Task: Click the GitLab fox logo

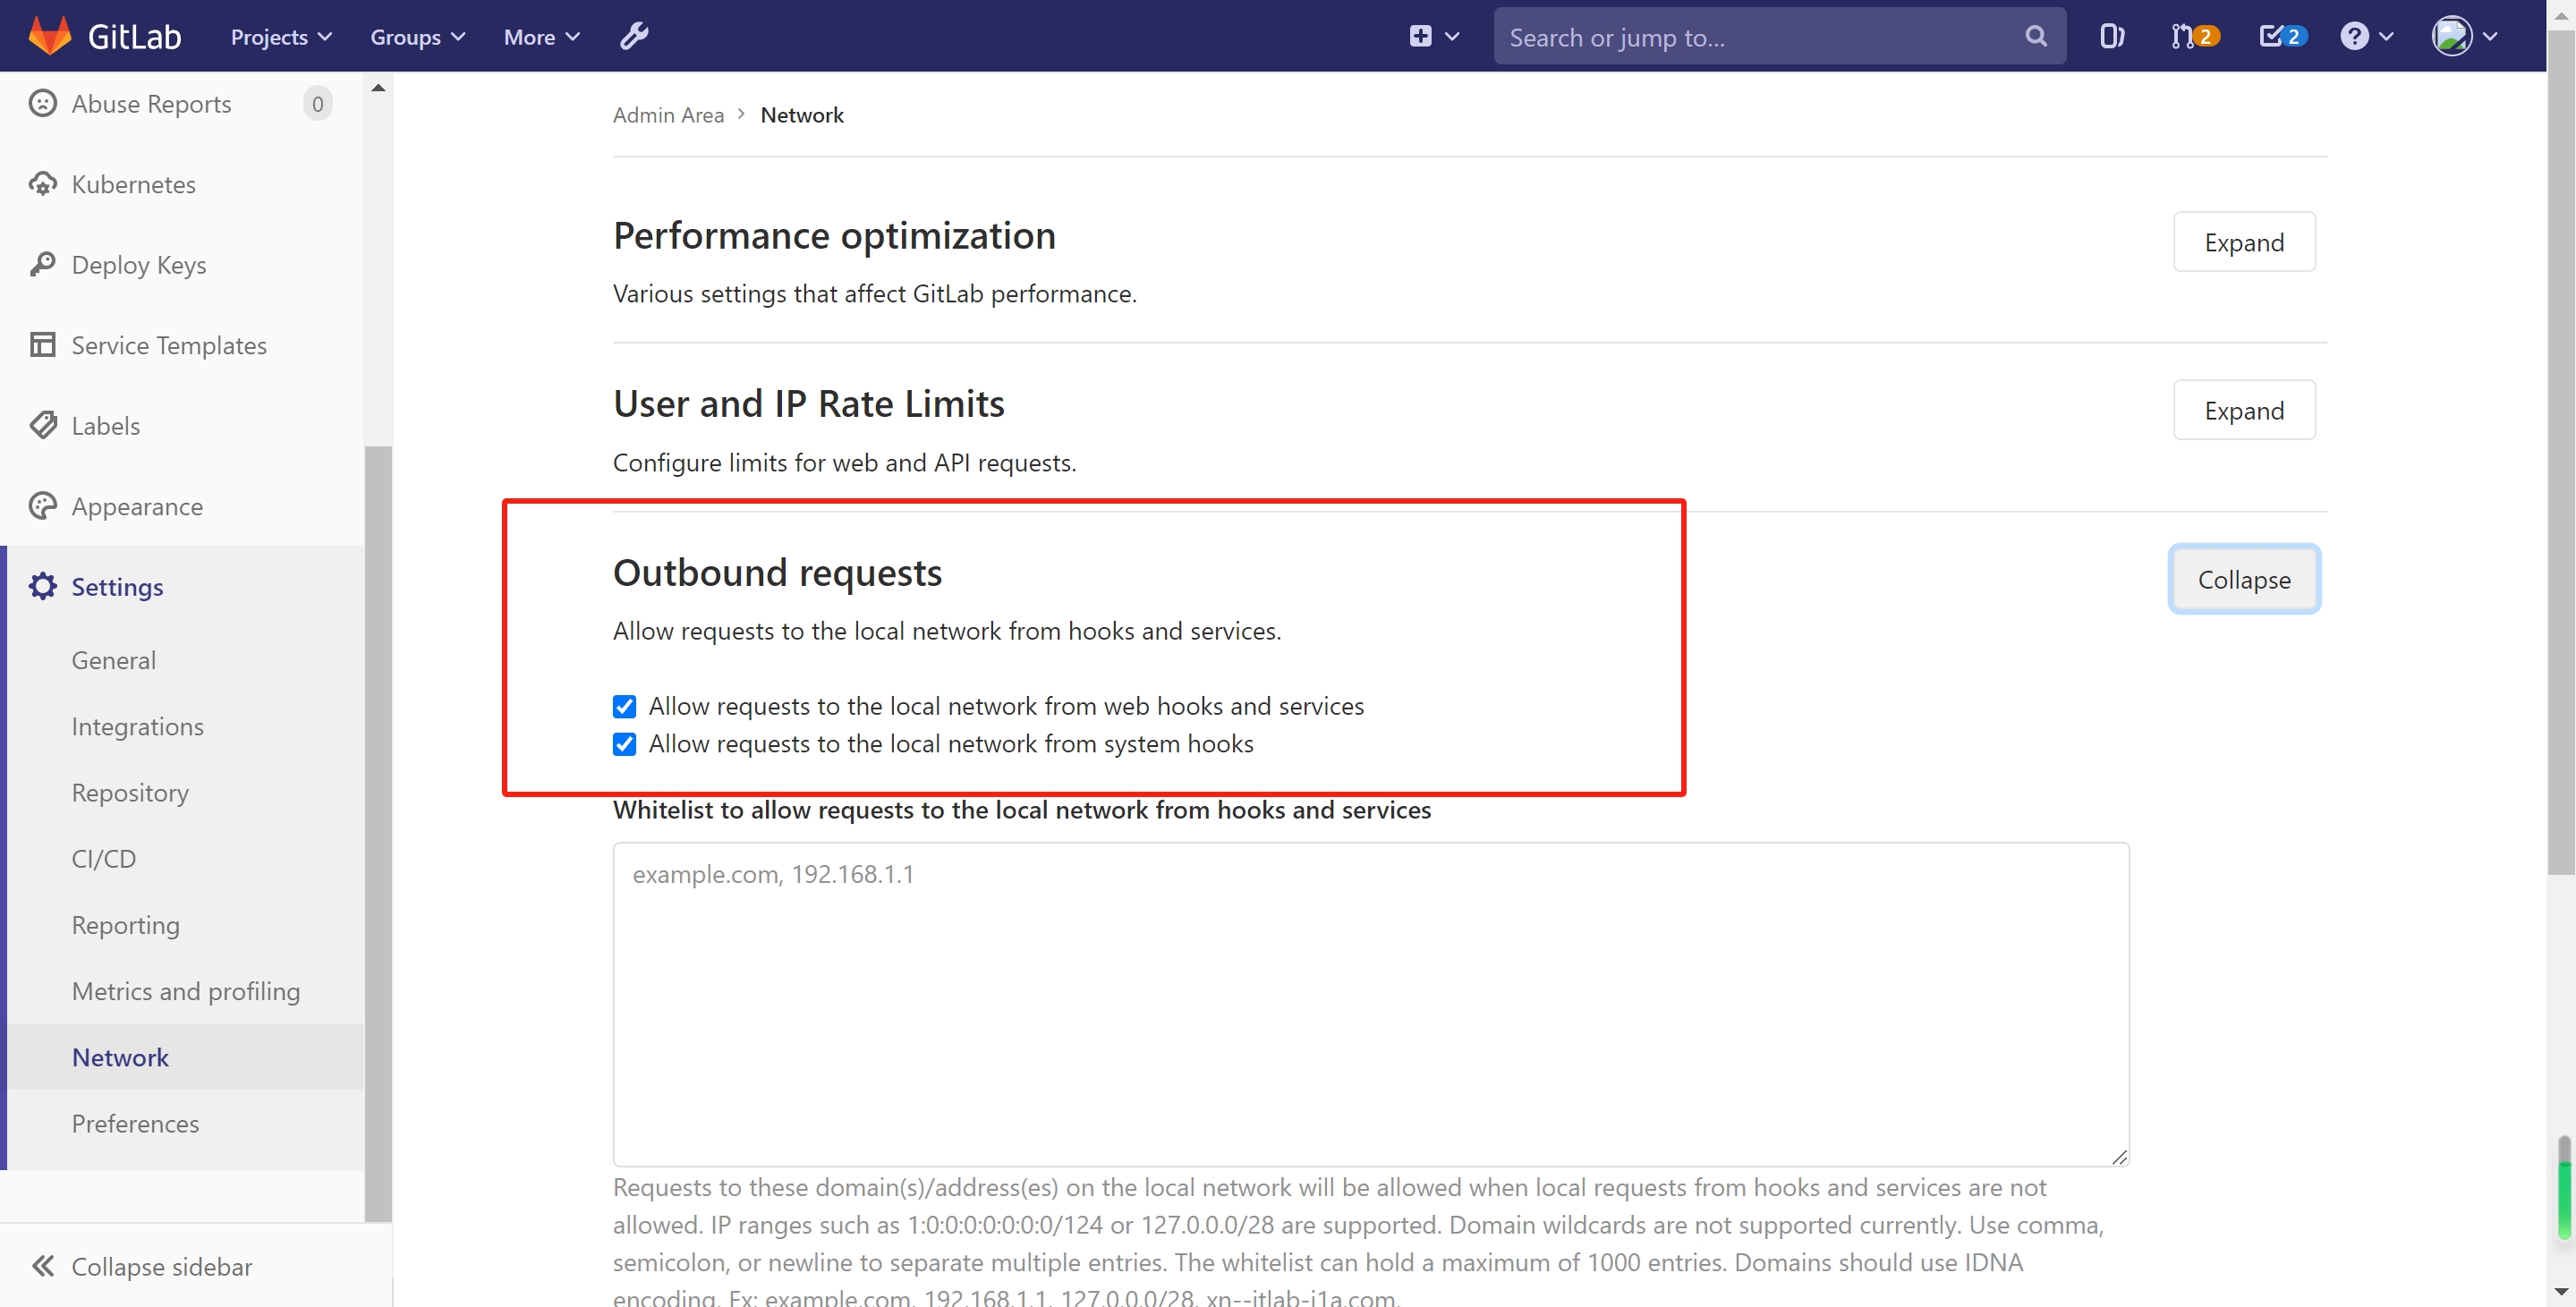Action: tap(49, 36)
